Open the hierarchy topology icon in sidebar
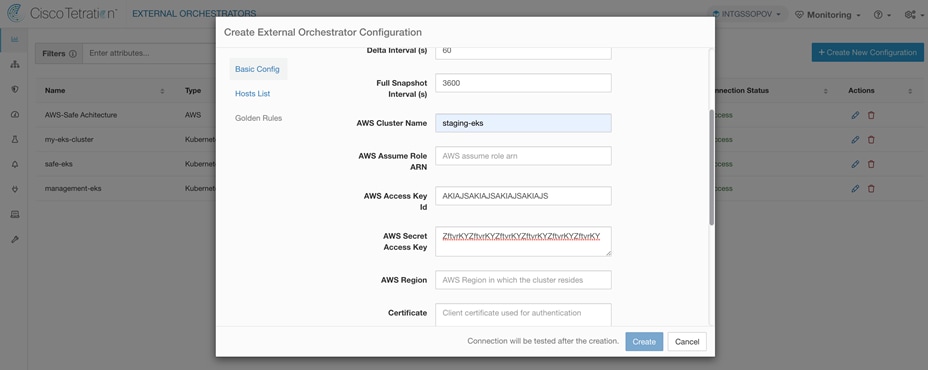The image size is (928, 370). click(15, 64)
